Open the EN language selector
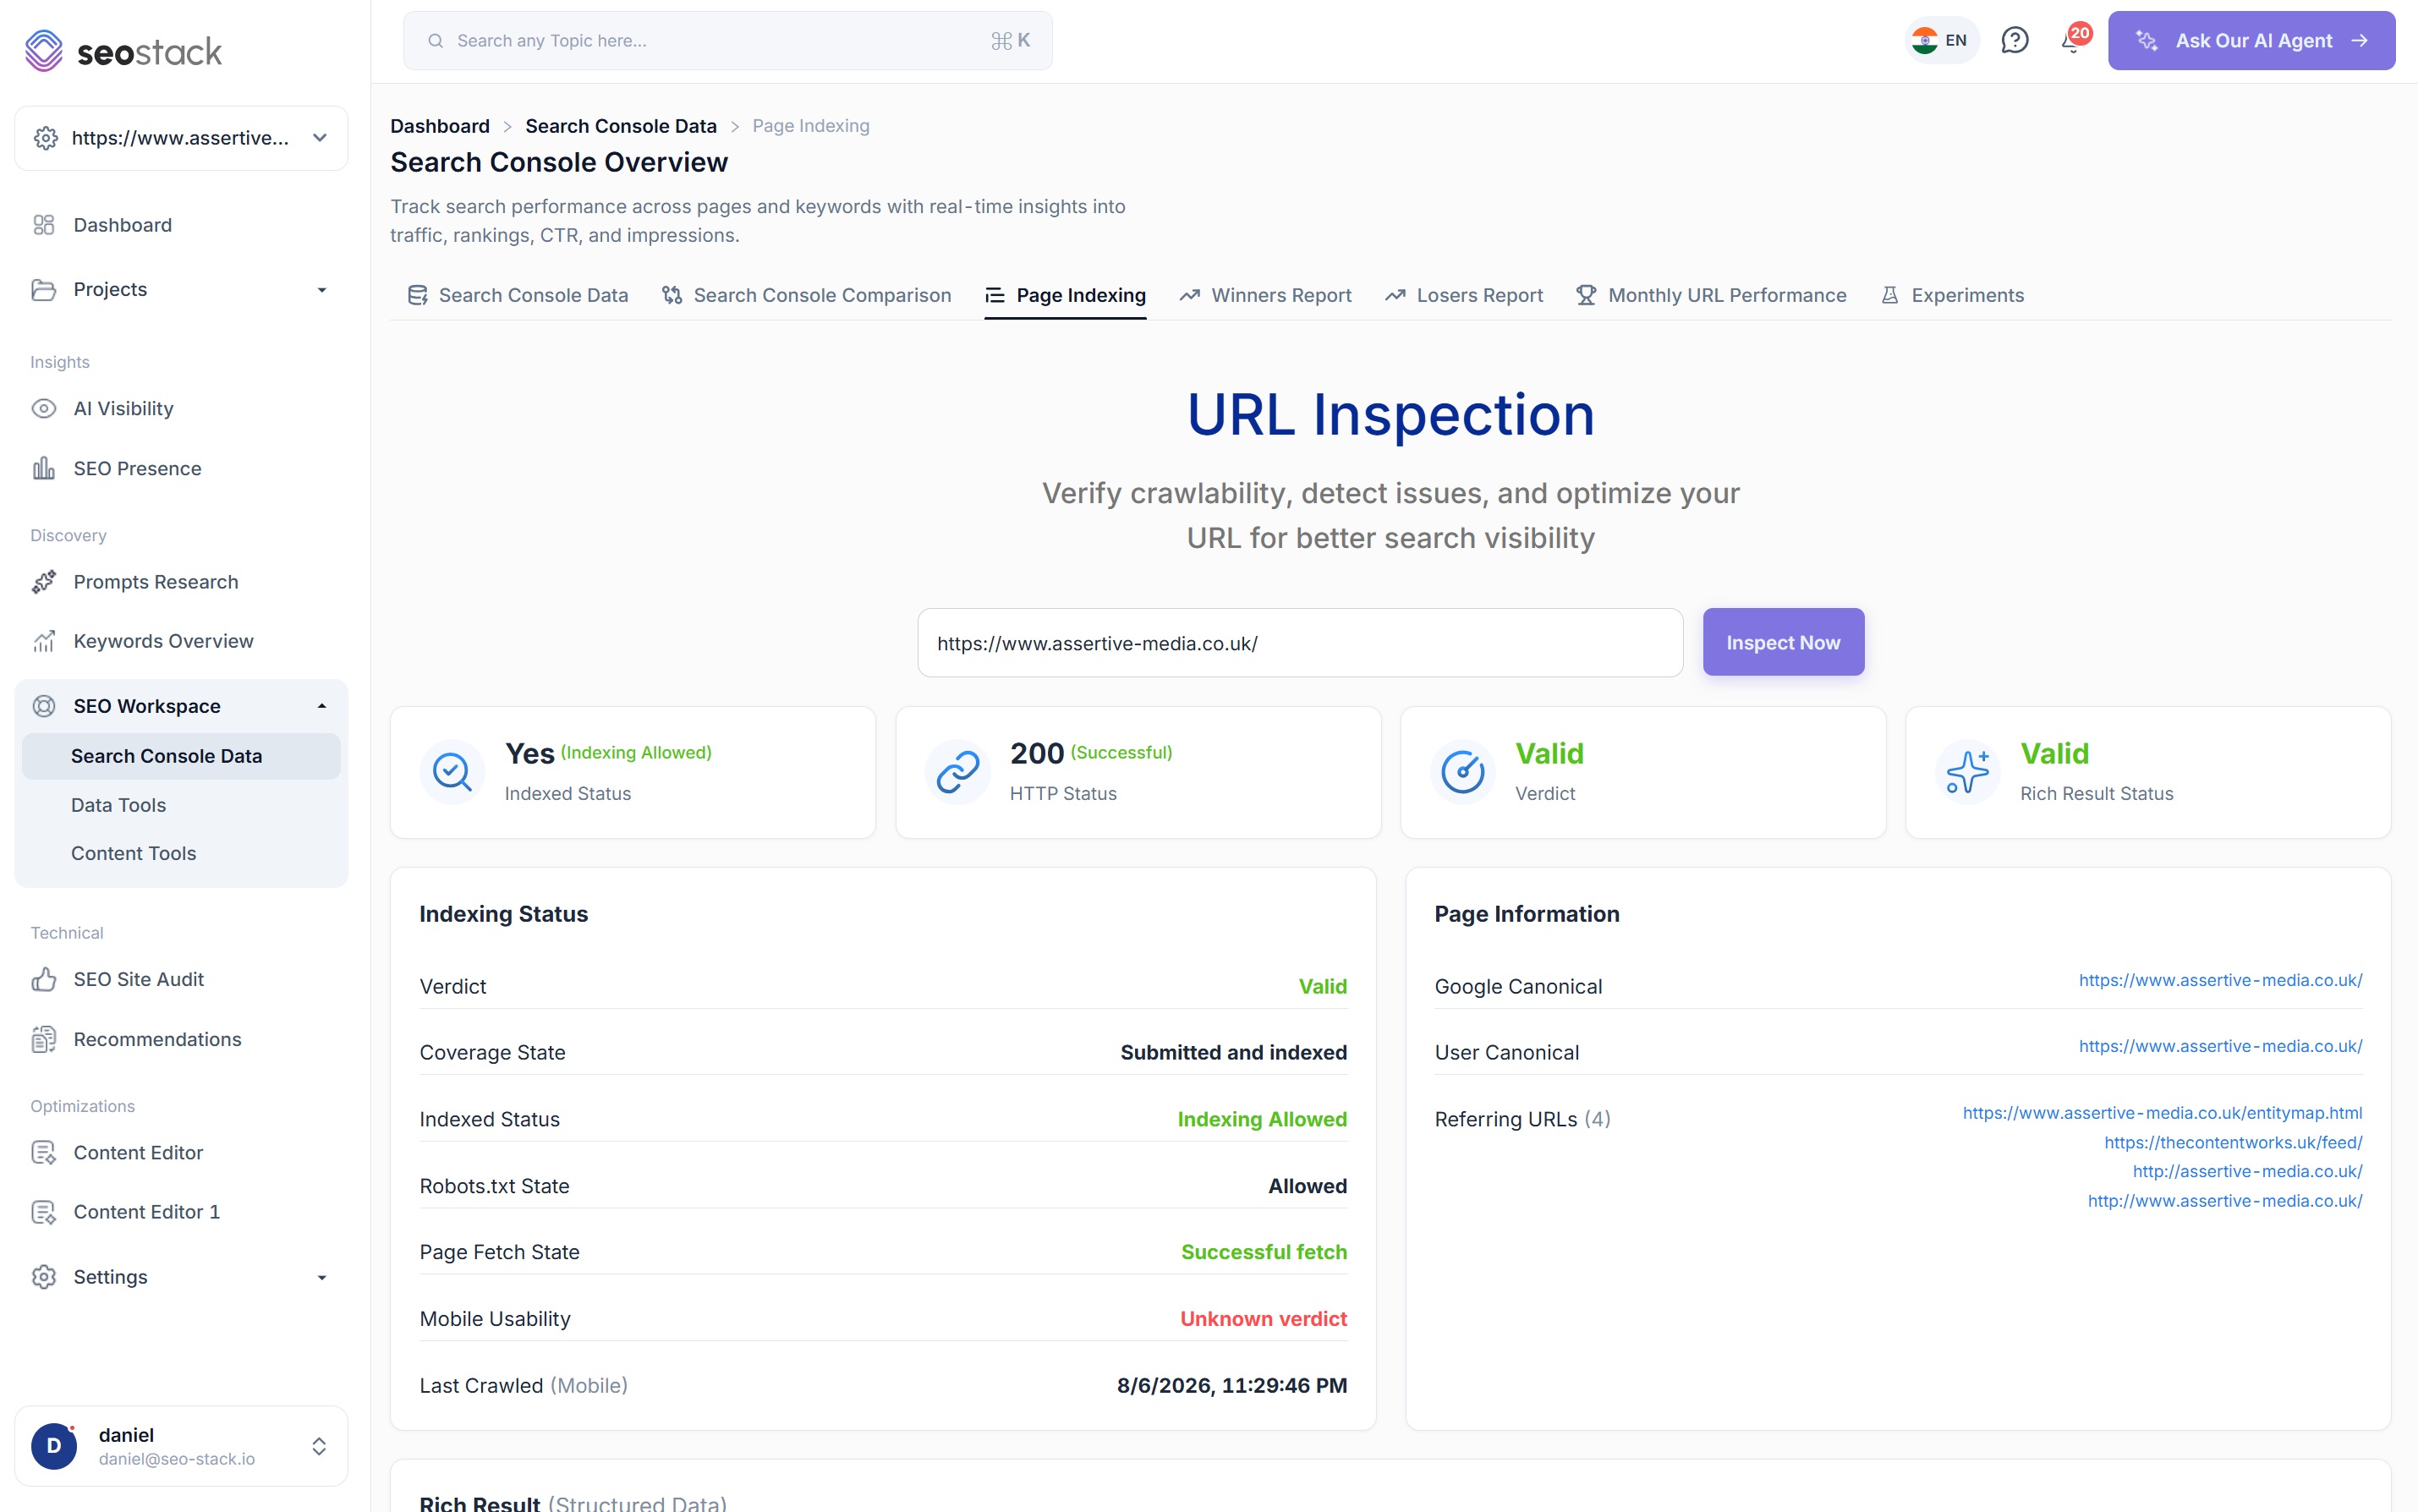The width and height of the screenshot is (2418, 1512). tap(1940, 41)
